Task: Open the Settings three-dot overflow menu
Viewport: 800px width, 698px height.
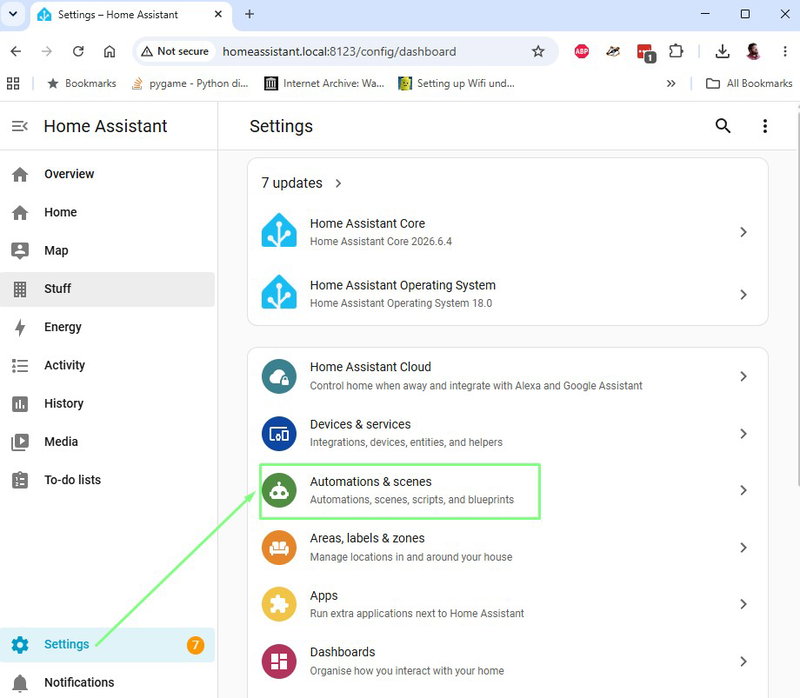Action: [x=765, y=126]
